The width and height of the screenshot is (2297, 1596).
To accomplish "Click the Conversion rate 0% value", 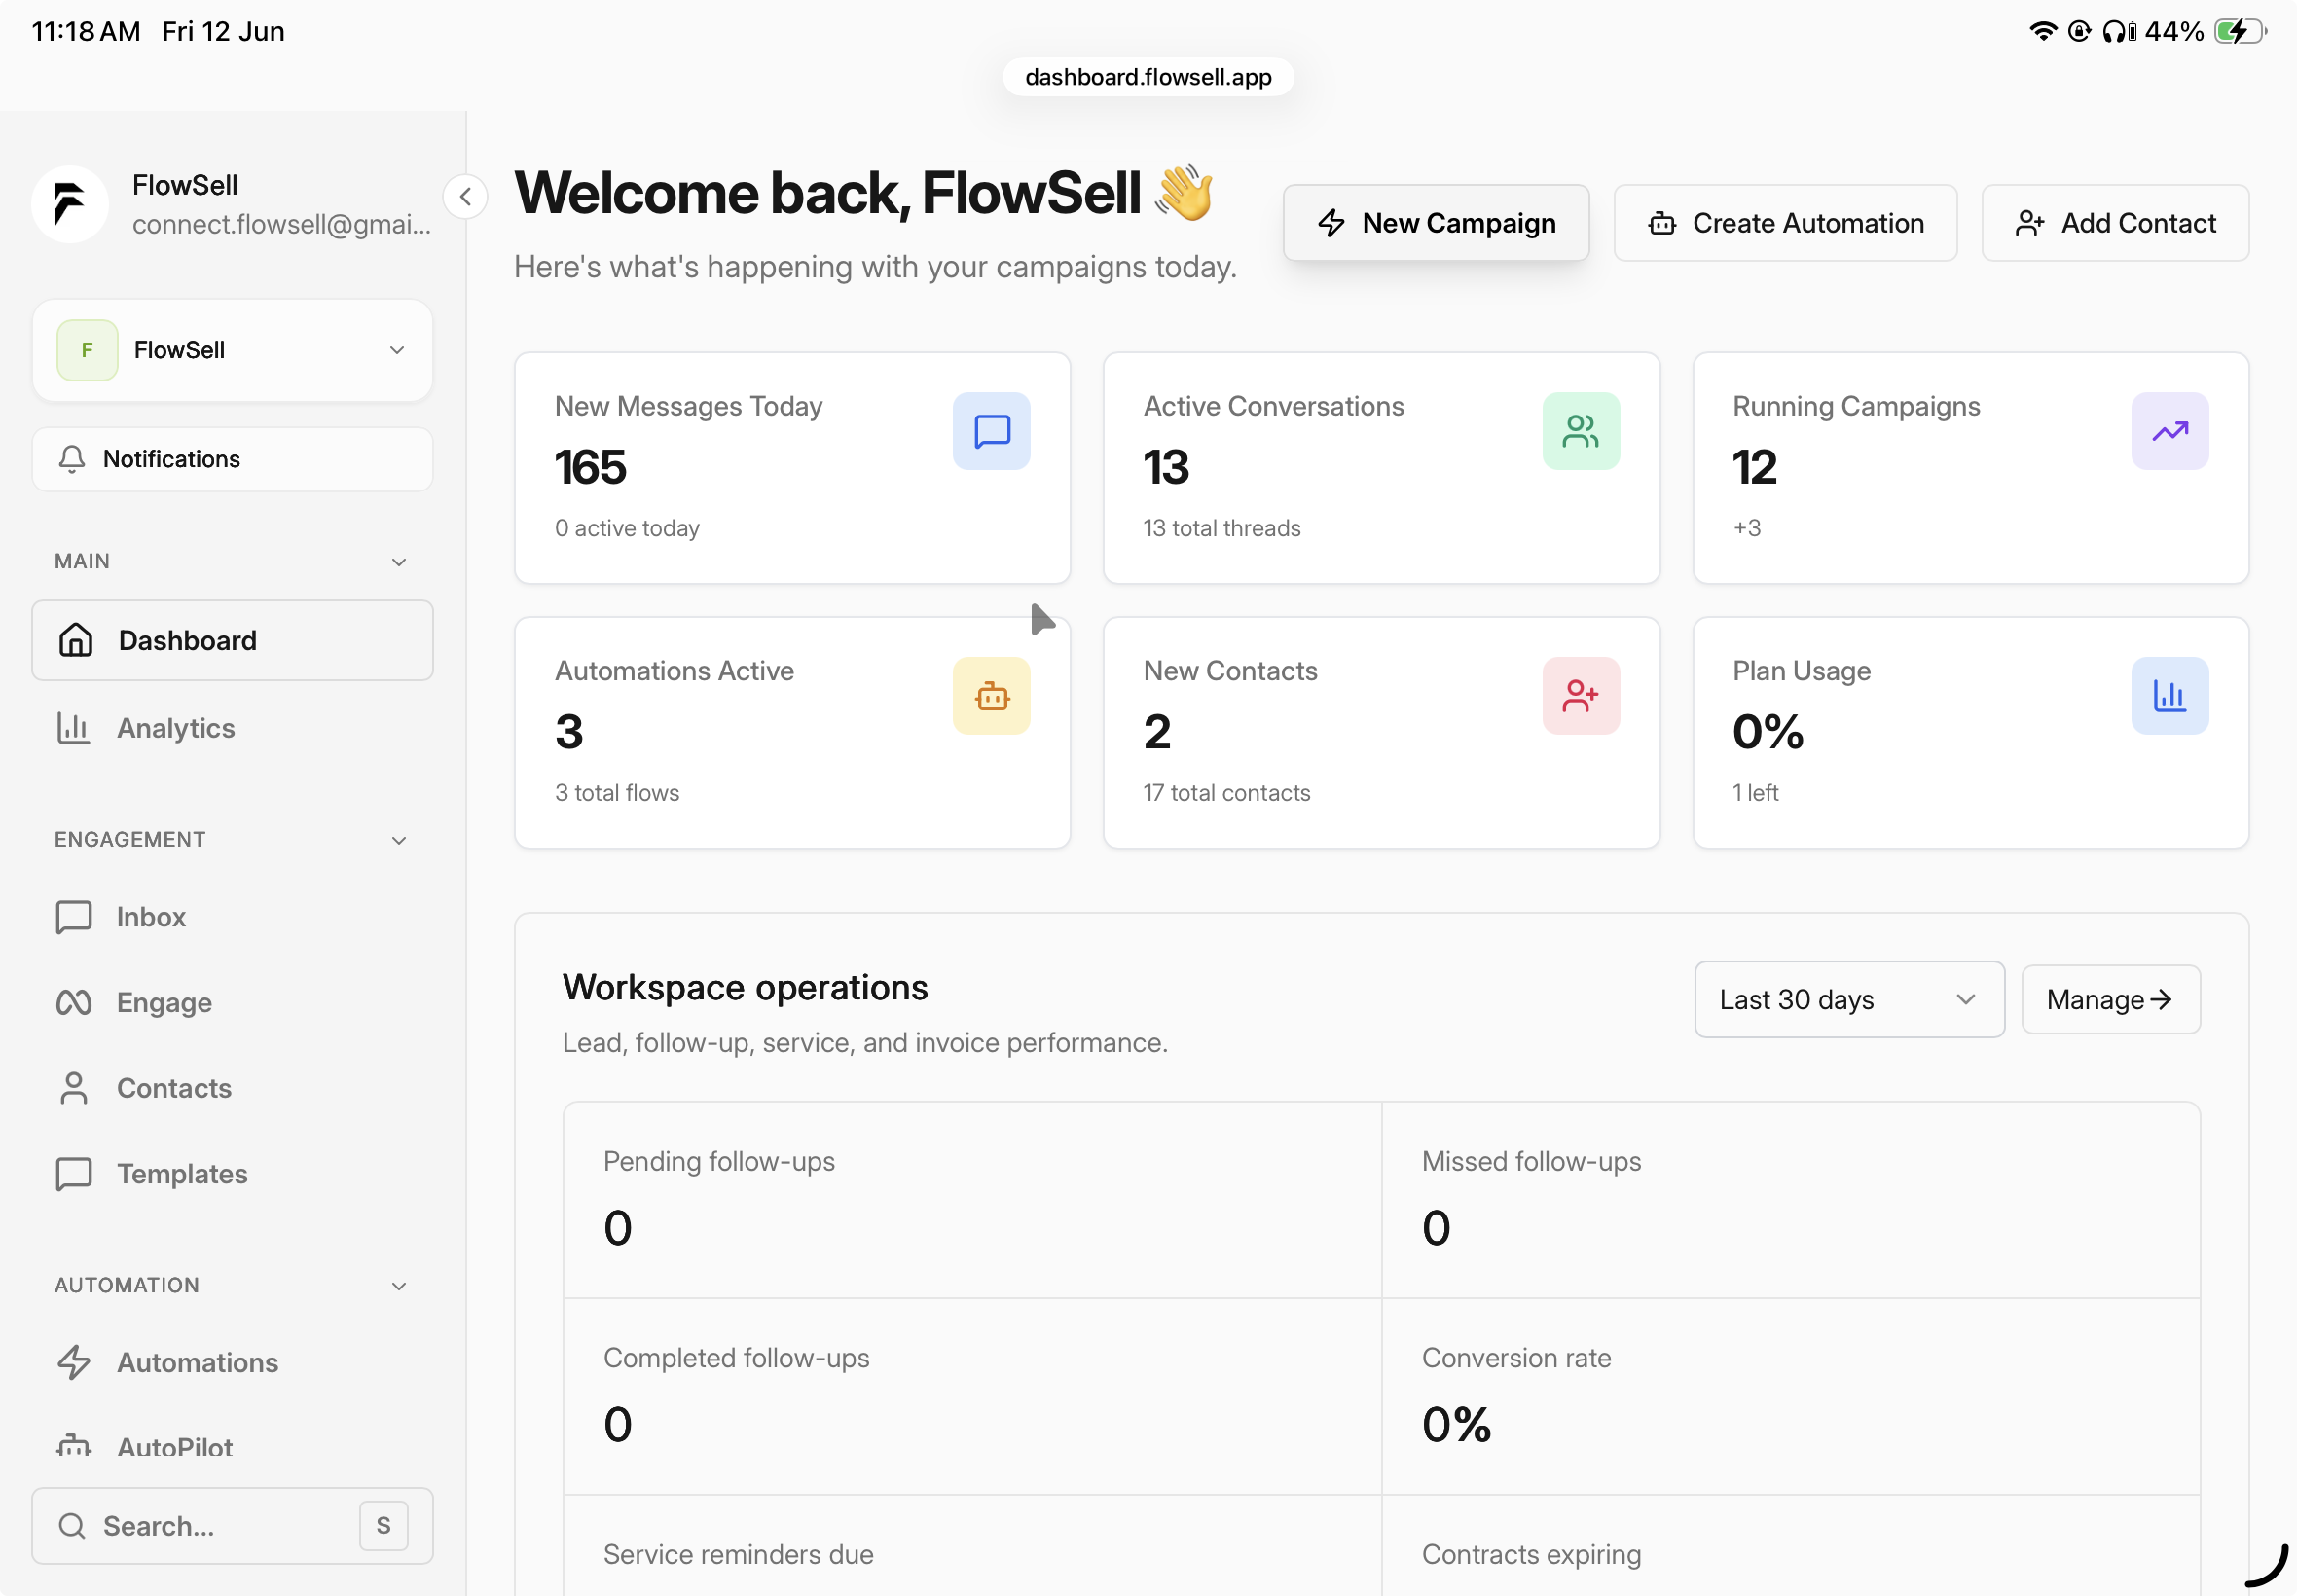I will (1456, 1425).
